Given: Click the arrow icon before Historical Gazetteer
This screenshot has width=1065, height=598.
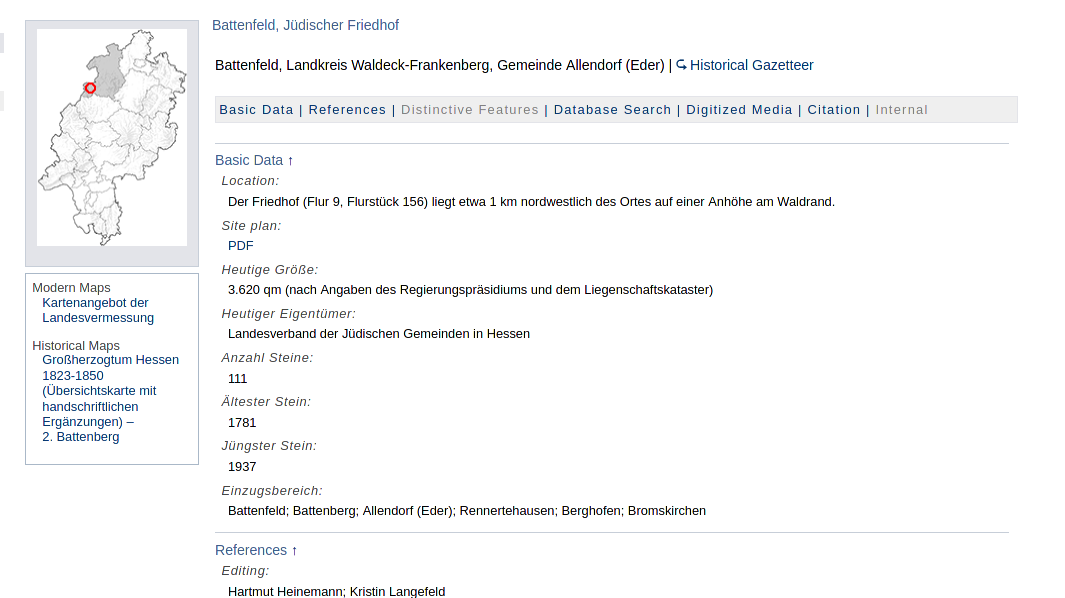Looking at the screenshot, I should click(681, 65).
